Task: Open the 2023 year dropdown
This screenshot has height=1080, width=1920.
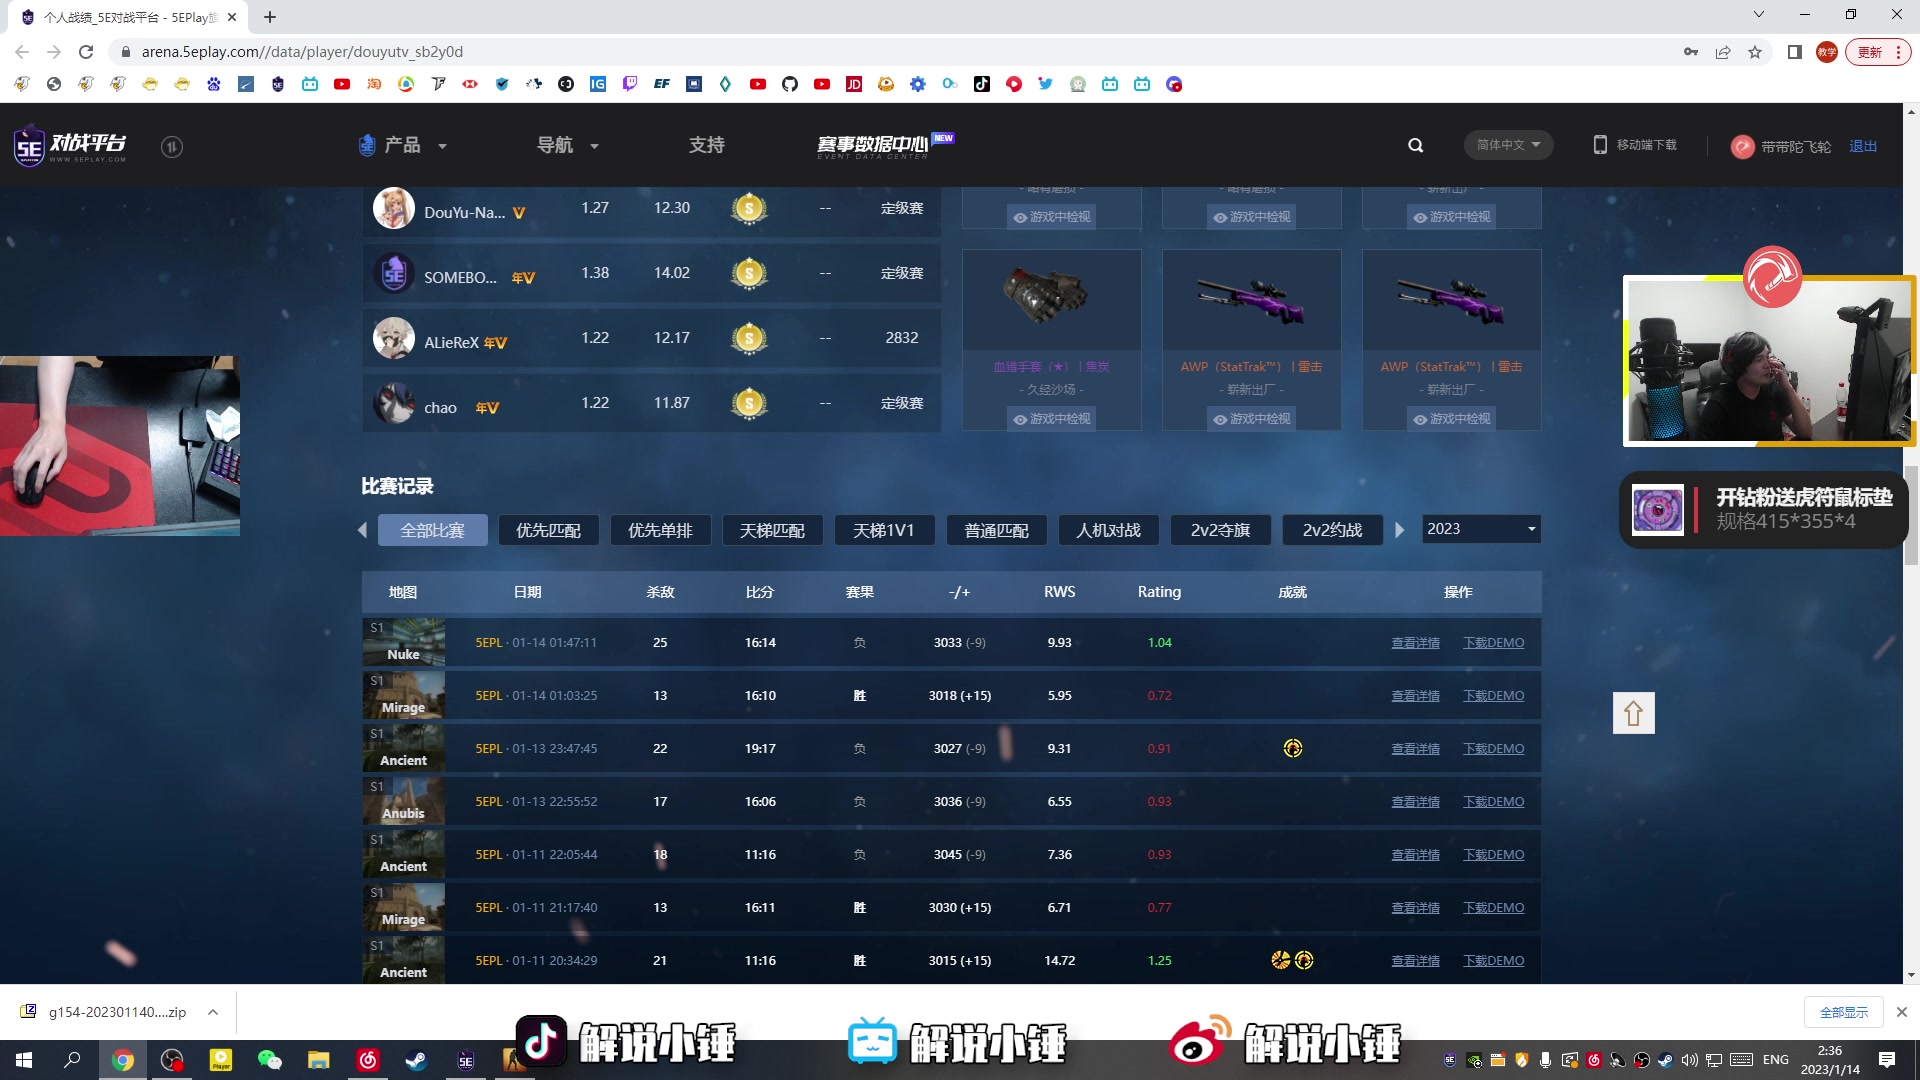Action: tap(1480, 529)
